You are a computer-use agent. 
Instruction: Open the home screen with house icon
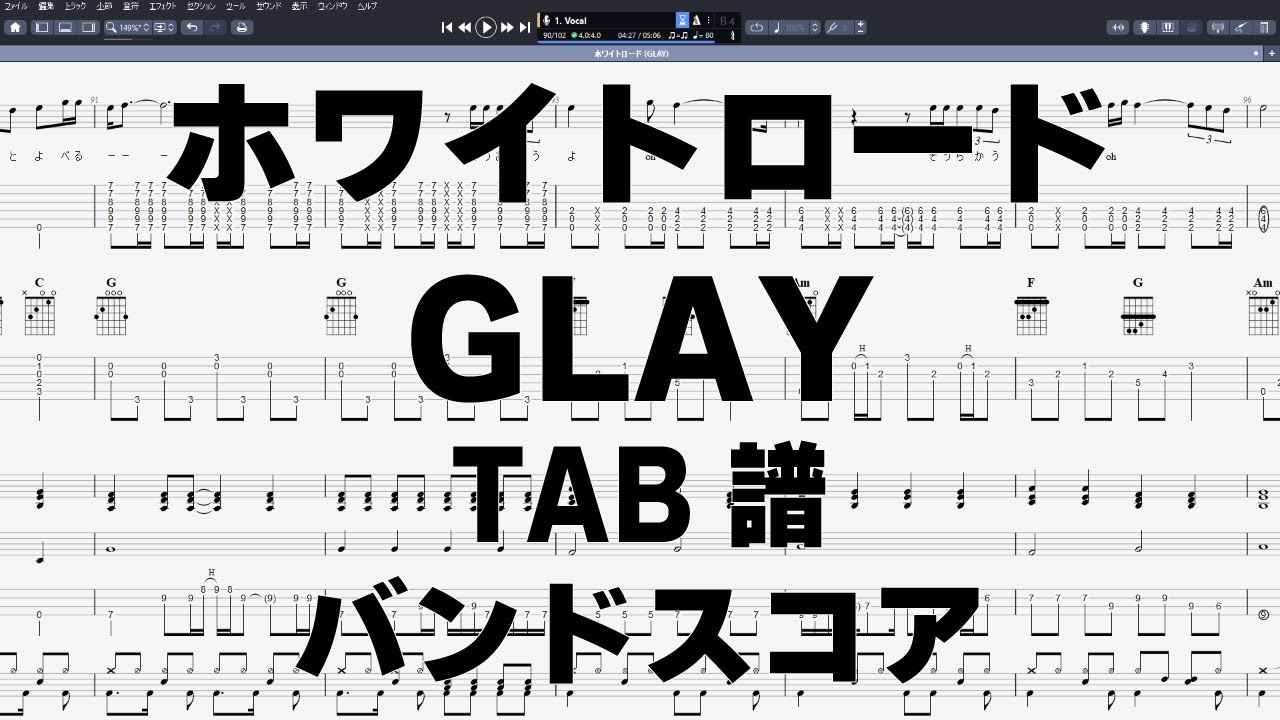[x=15, y=27]
